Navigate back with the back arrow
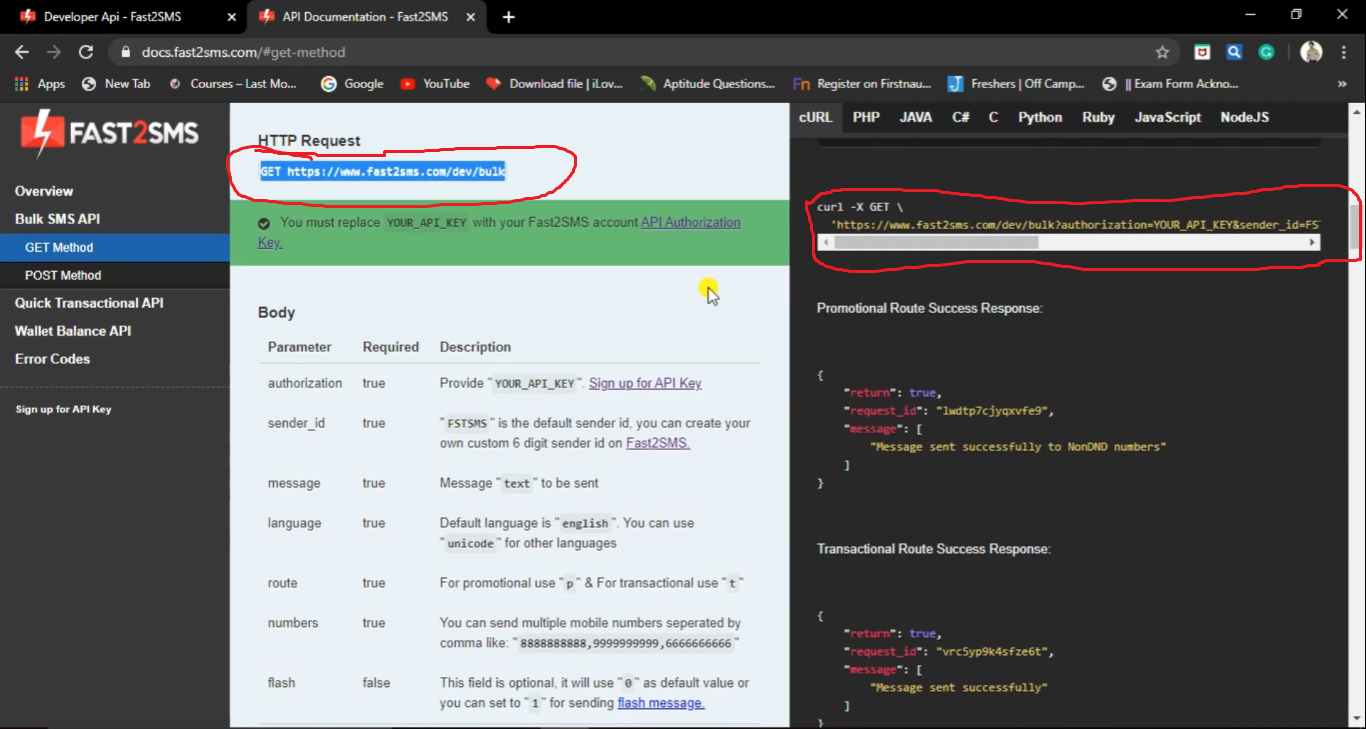 pyautogui.click(x=21, y=51)
